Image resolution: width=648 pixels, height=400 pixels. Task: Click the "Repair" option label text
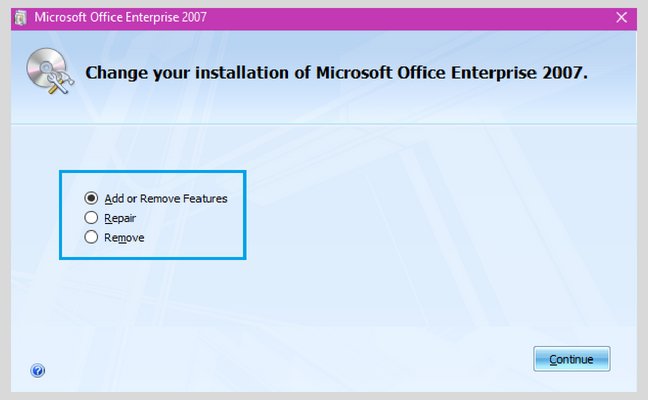(x=120, y=218)
